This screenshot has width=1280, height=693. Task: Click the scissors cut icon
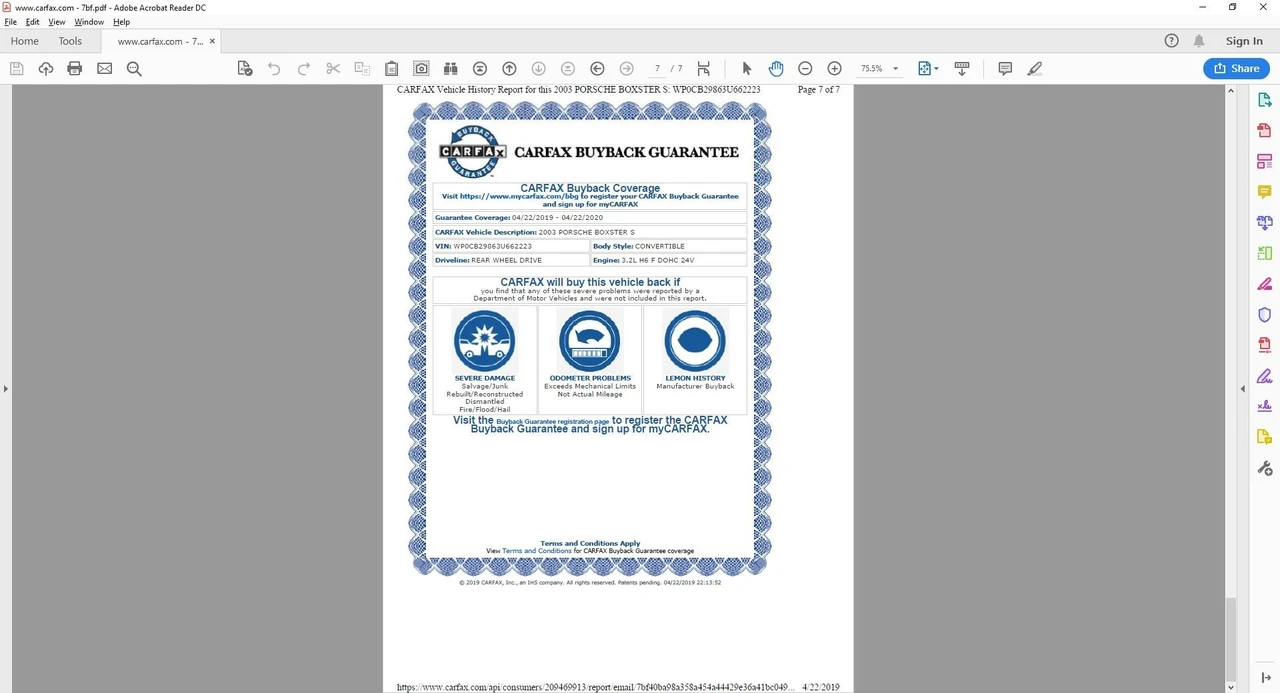tap(333, 68)
